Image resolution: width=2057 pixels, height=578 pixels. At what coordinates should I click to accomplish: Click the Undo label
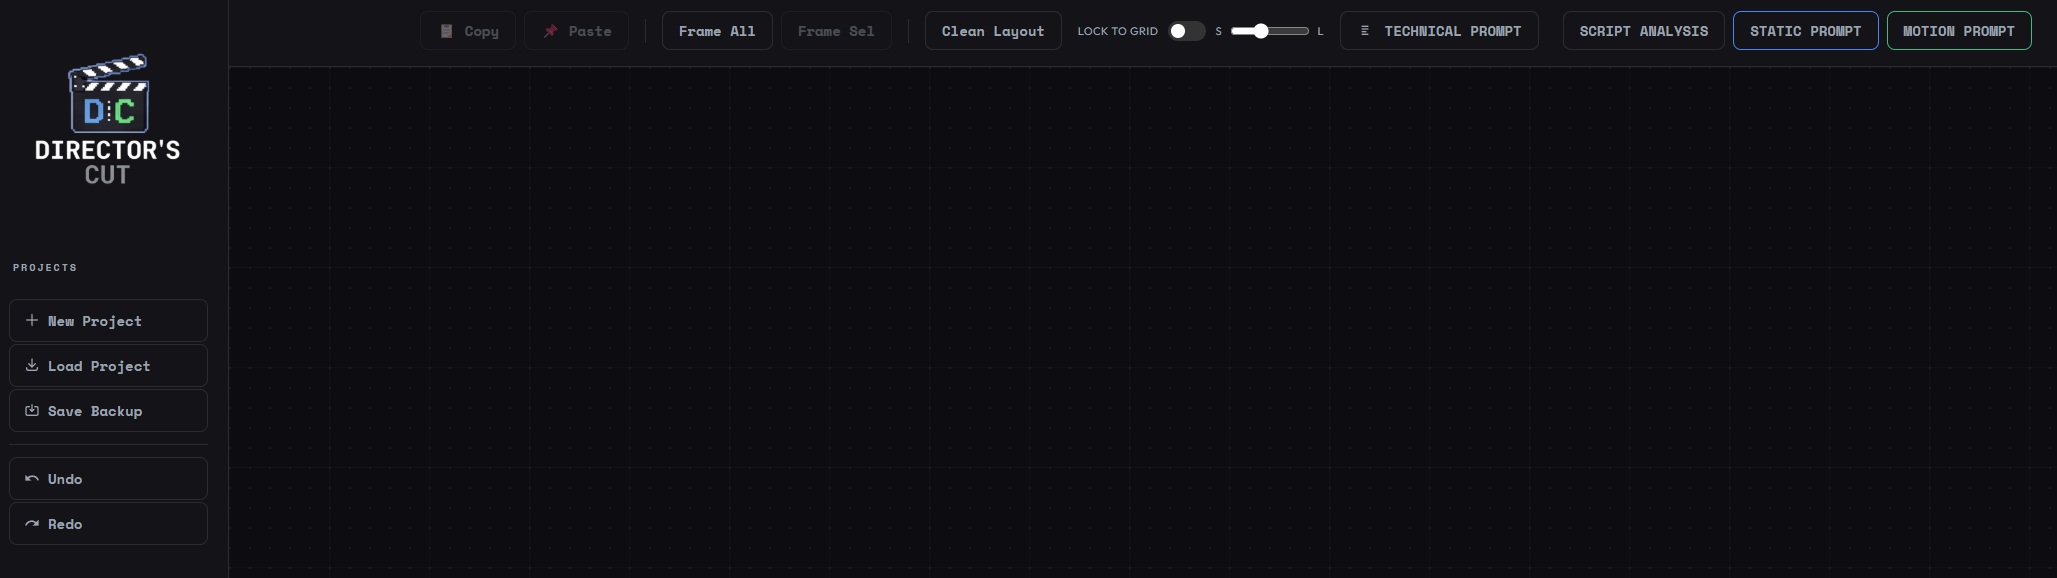point(65,479)
